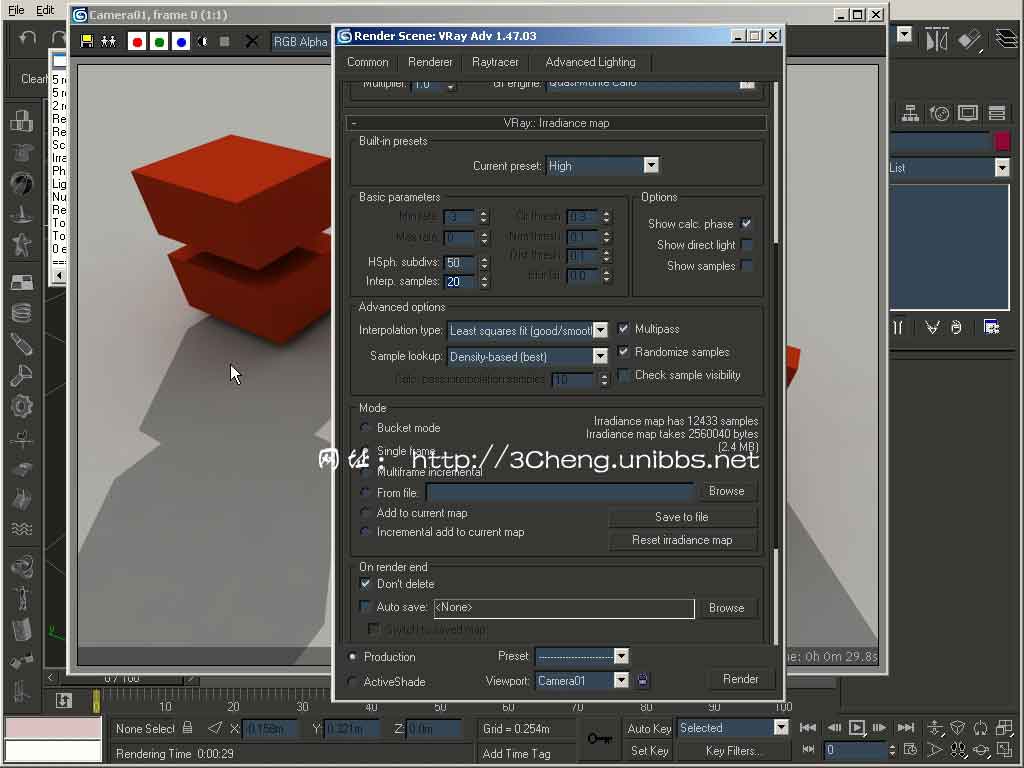1024x768 pixels.
Task: Open the Layer Manager icon
Action: pyautogui.click(x=1008, y=39)
